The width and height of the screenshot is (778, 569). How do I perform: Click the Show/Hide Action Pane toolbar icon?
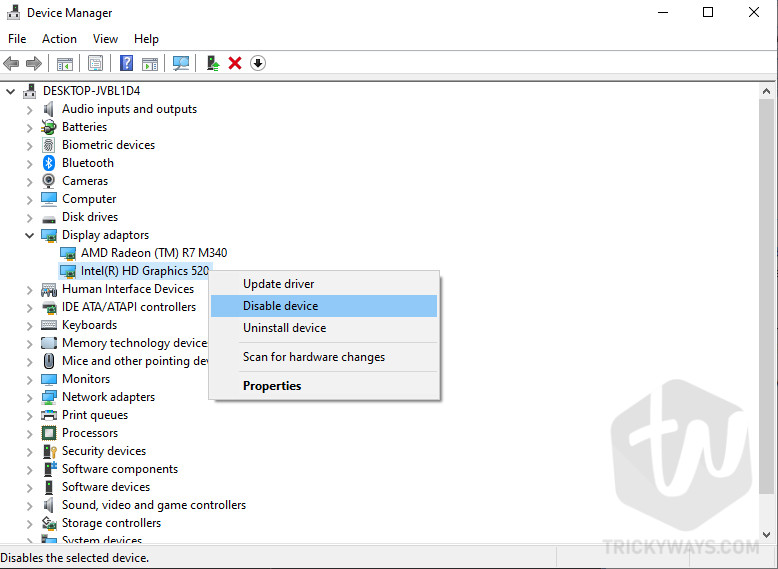(x=150, y=63)
